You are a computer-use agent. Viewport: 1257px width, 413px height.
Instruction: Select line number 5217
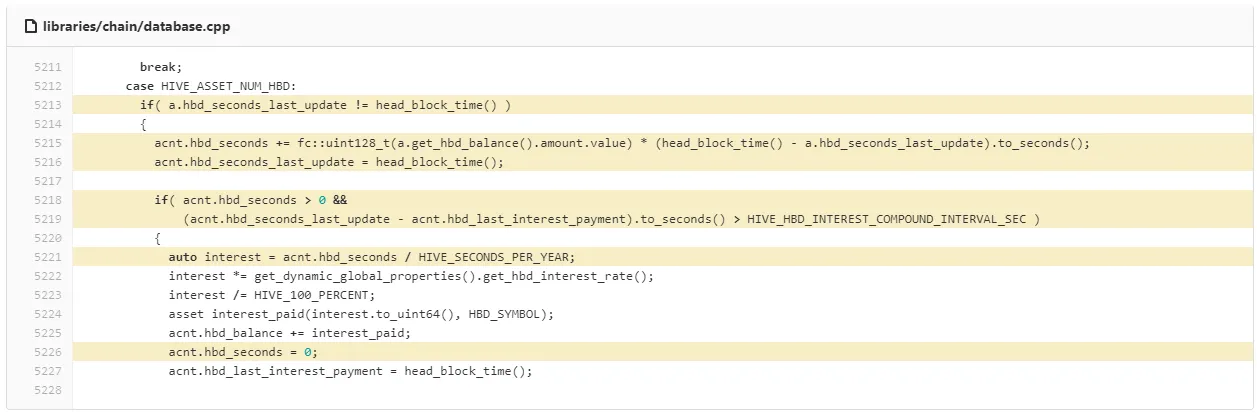click(x=47, y=181)
